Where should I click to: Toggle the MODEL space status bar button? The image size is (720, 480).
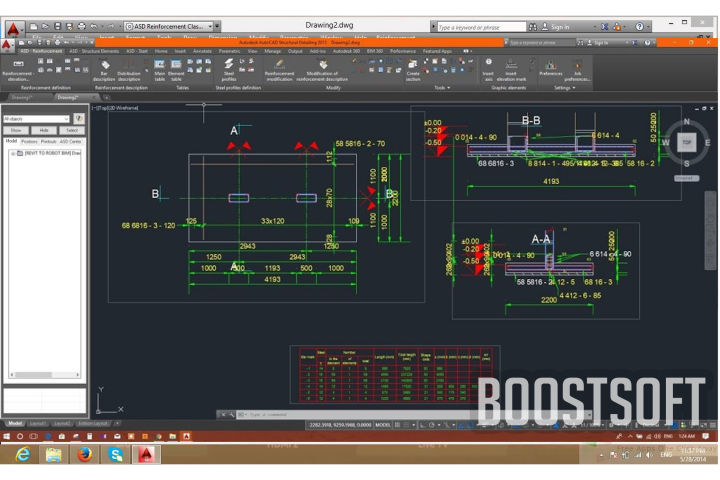(x=383, y=425)
